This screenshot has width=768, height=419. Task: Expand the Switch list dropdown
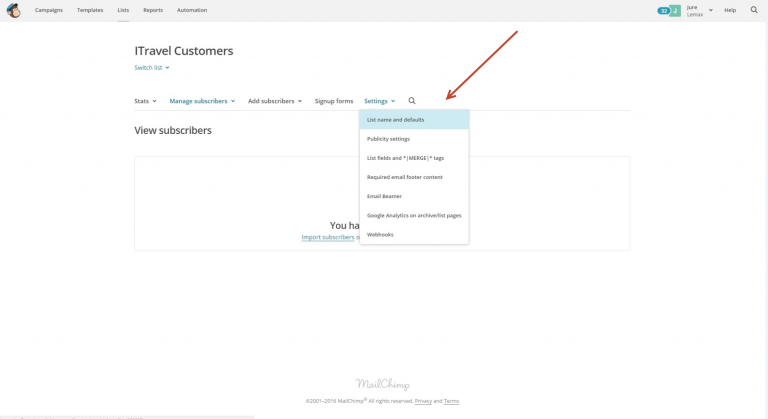point(152,68)
